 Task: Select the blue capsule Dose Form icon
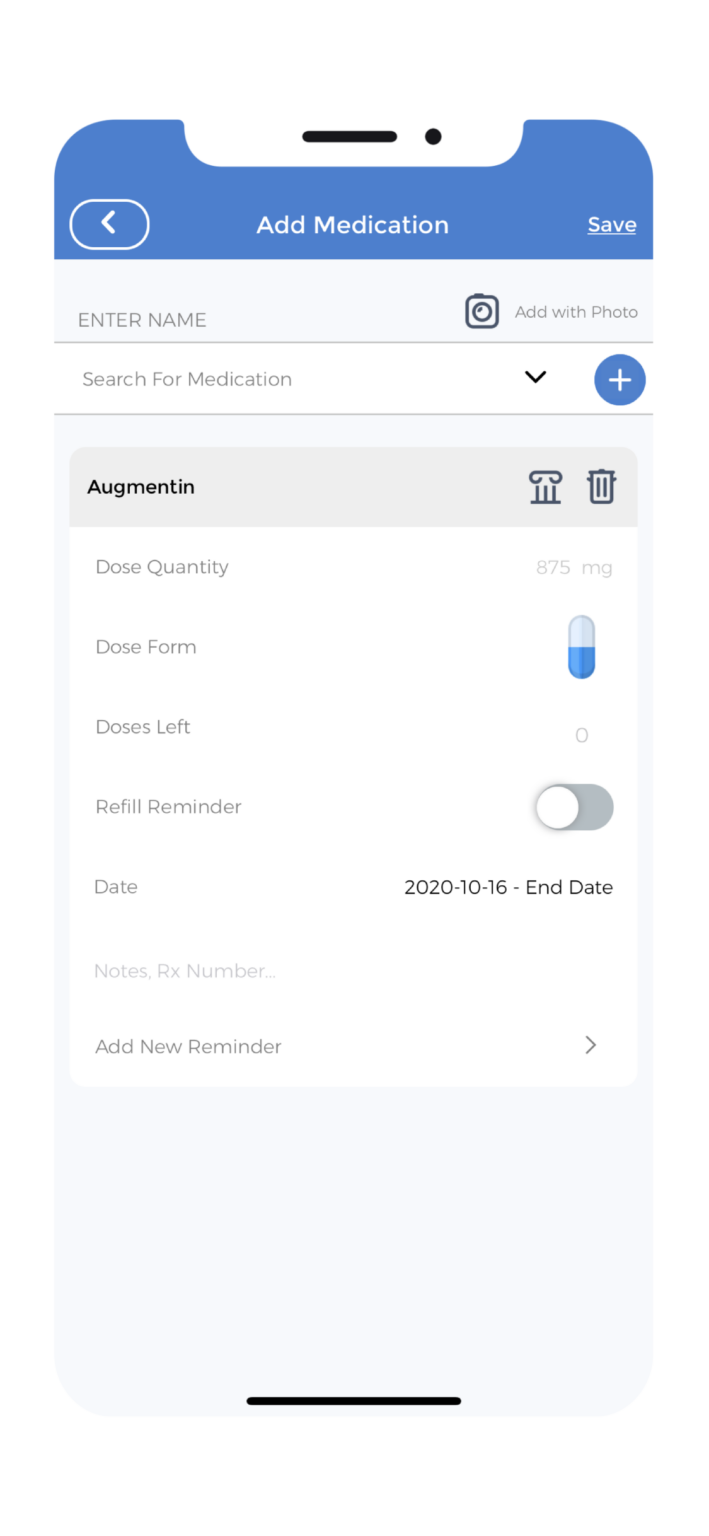[581, 647]
